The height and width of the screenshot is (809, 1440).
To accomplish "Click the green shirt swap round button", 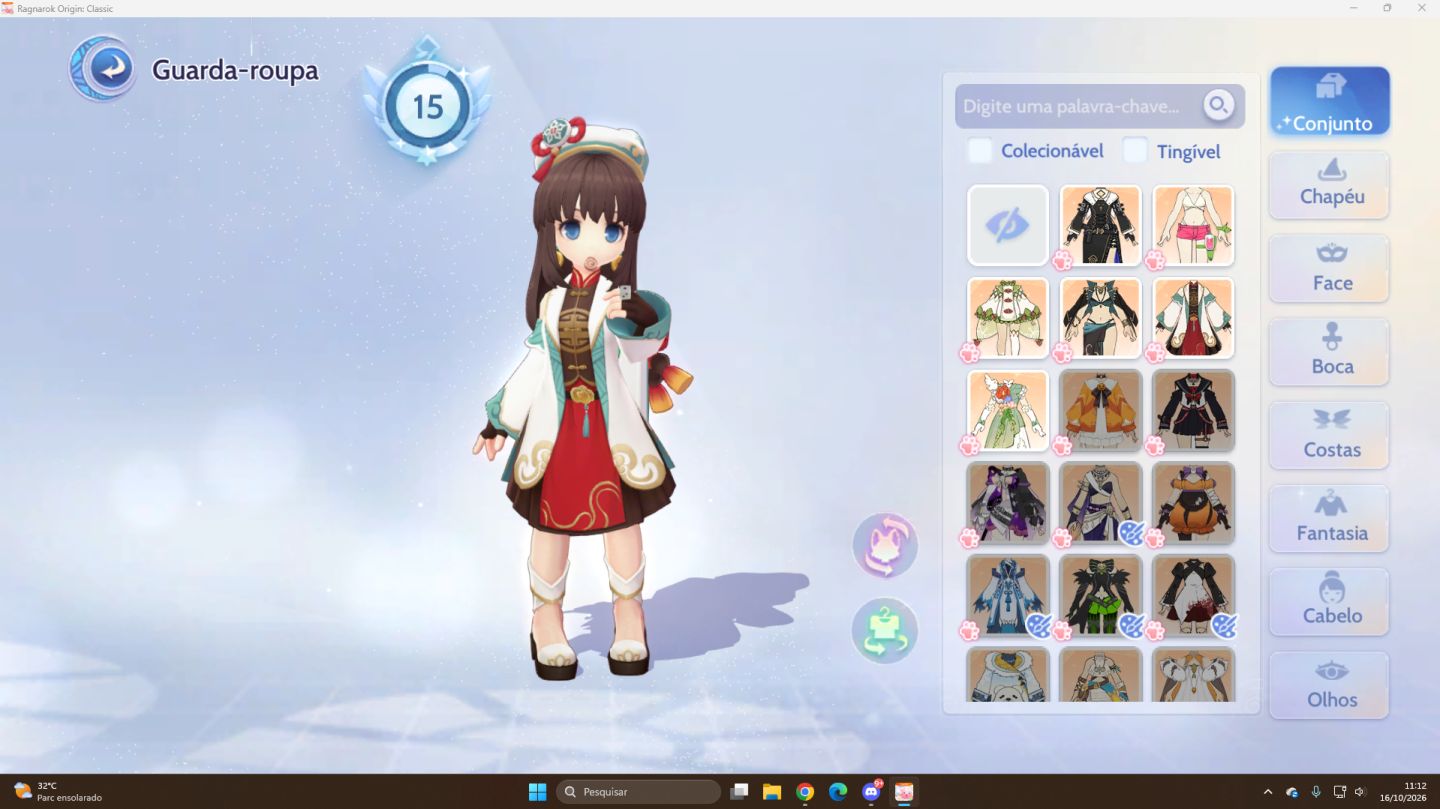I will (885, 631).
